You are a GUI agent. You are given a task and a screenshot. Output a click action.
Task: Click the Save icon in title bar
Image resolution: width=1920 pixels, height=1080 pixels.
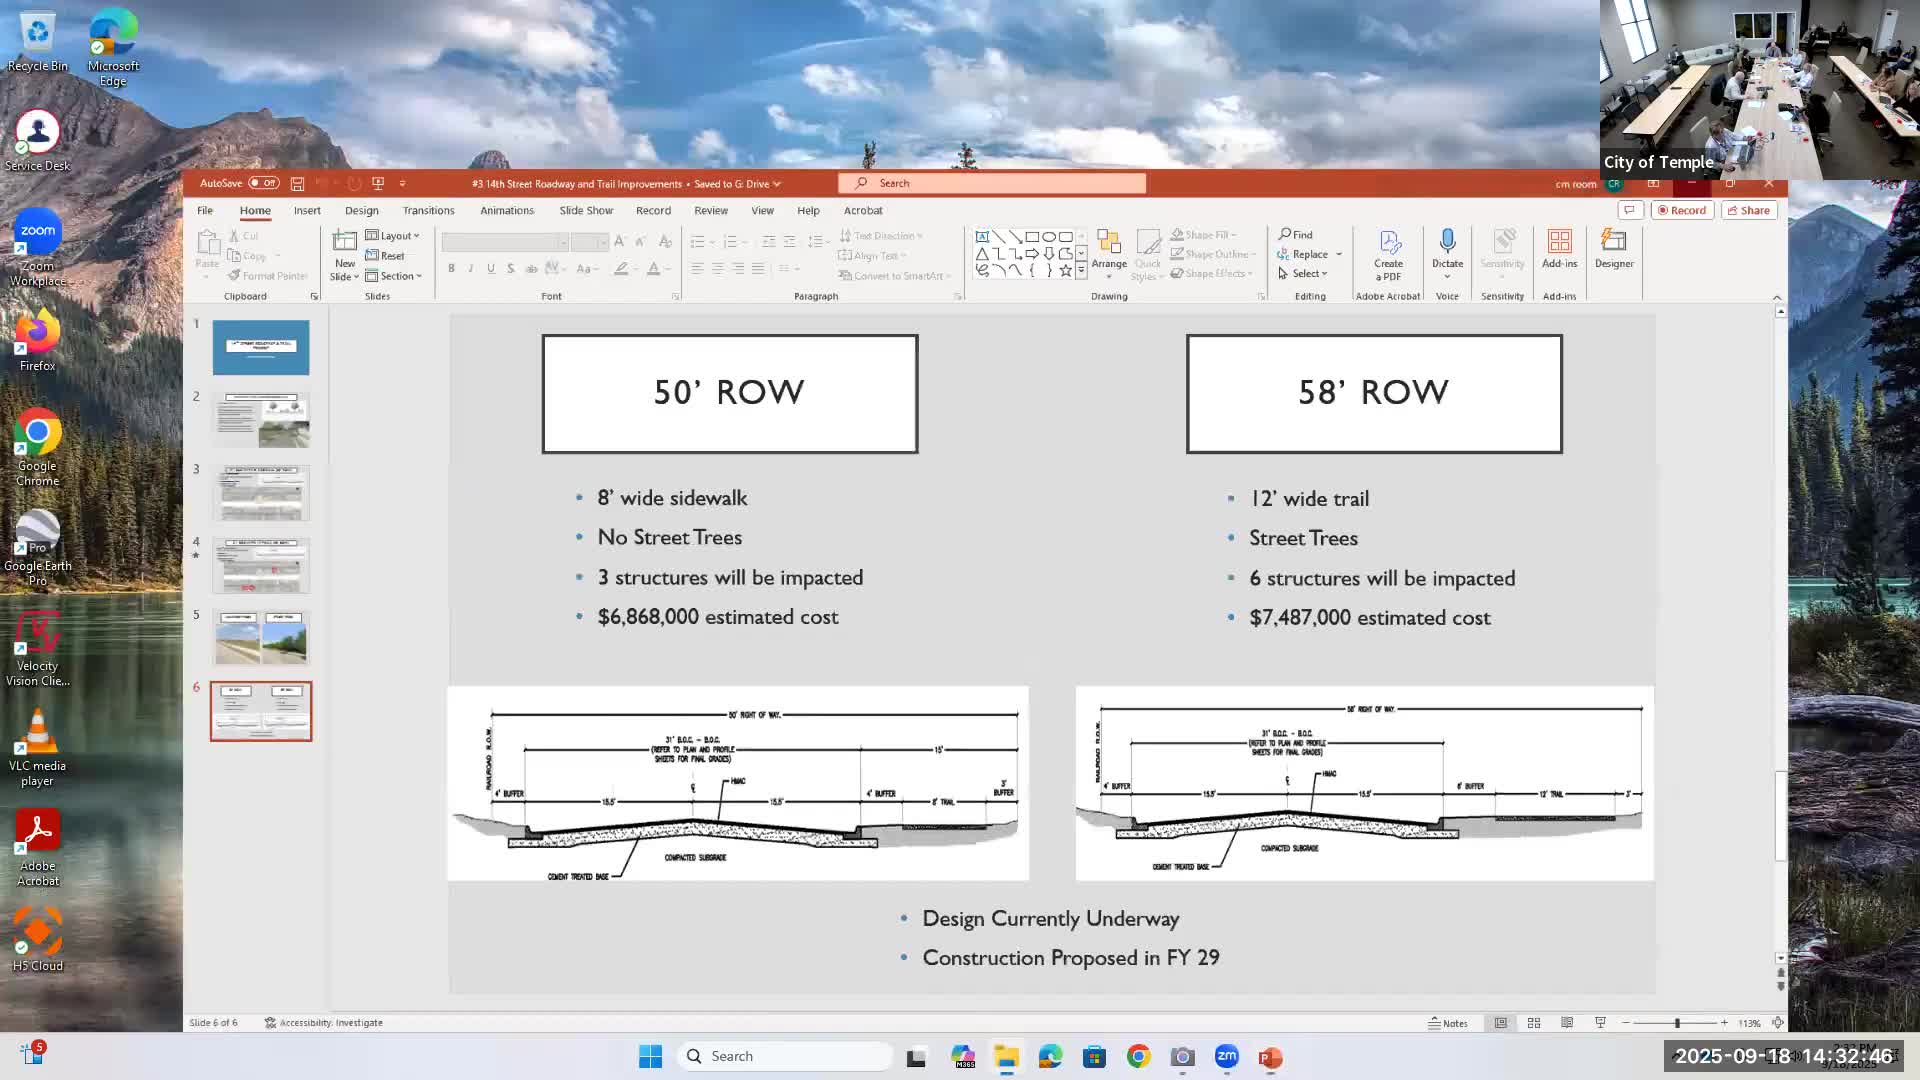[x=297, y=184]
